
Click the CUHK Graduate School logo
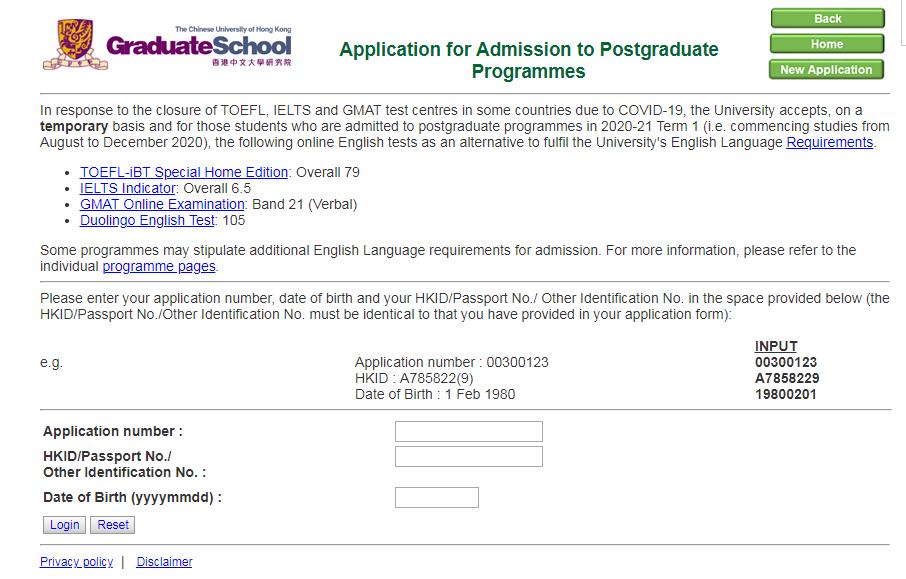(x=167, y=46)
